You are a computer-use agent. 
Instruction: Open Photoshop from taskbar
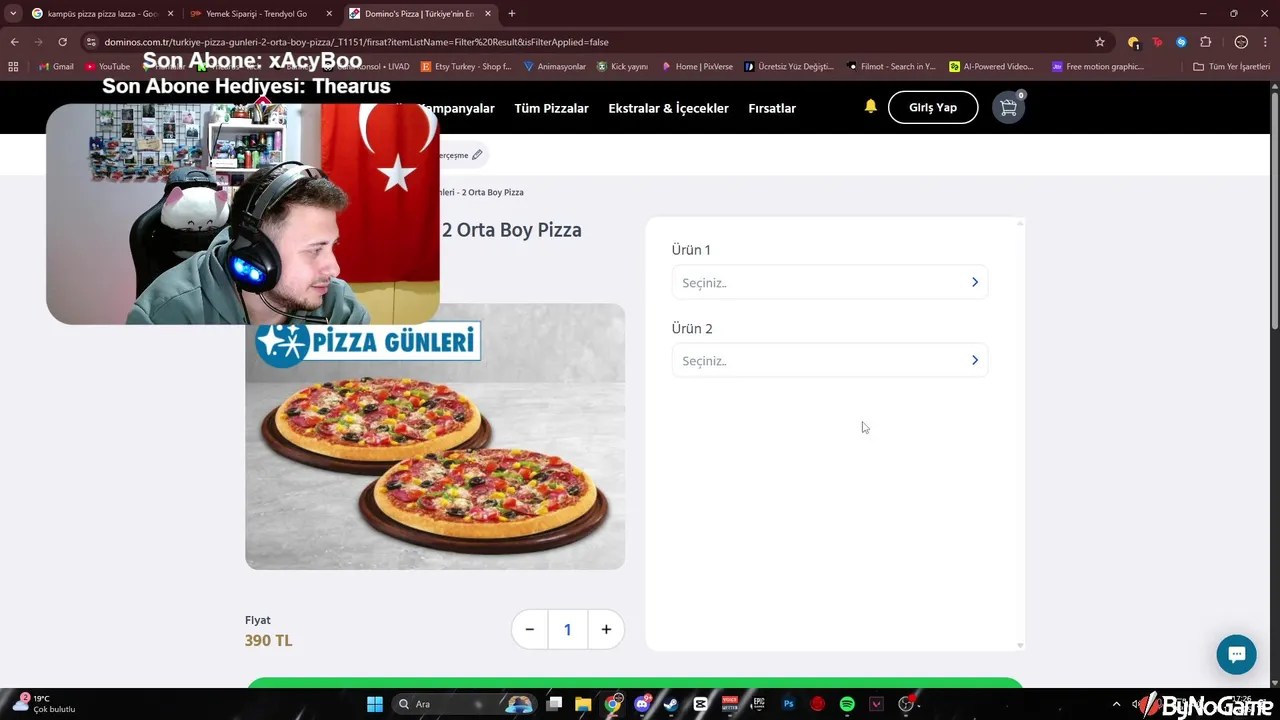click(x=788, y=704)
